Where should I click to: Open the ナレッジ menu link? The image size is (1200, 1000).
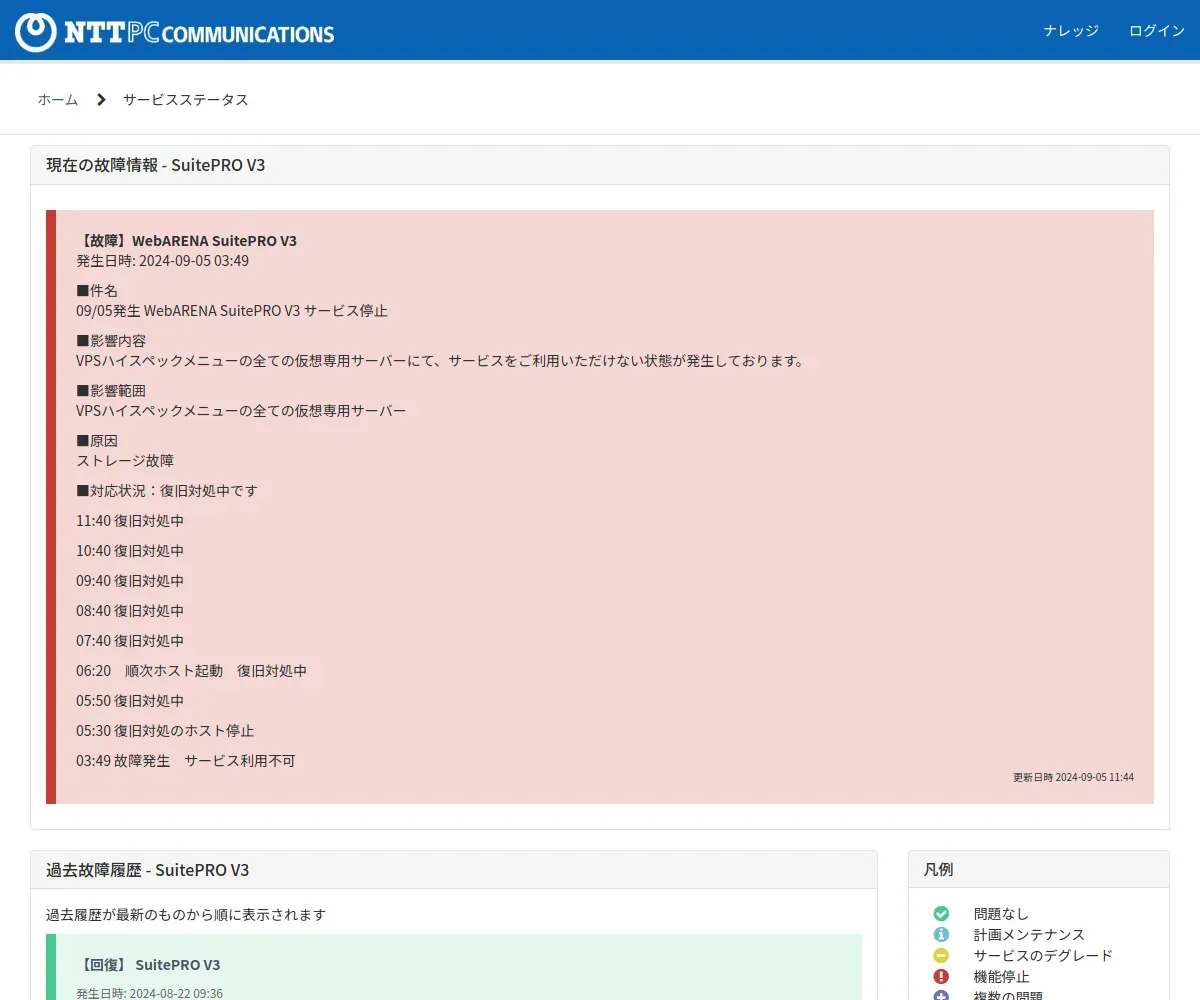pos(1071,31)
